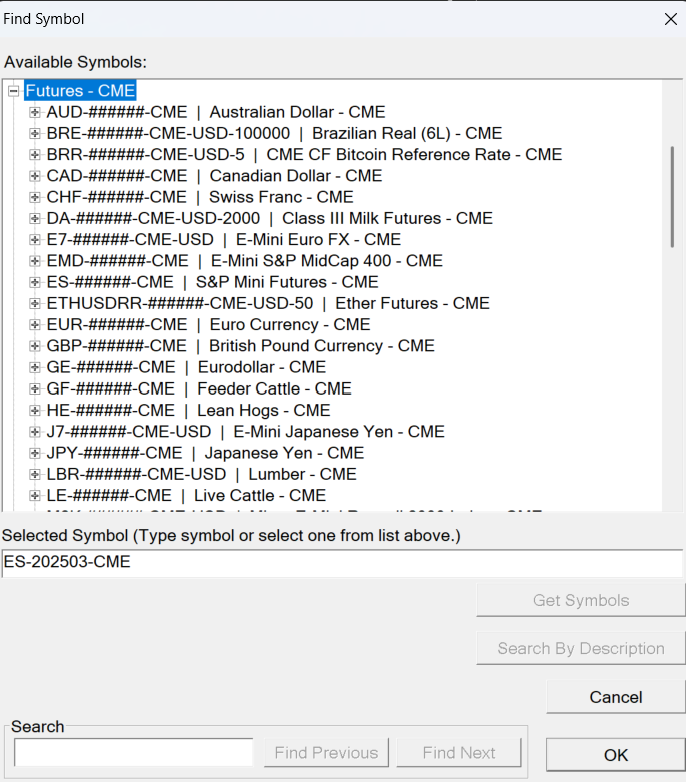Screen dimensions: 686x782
Task: Collapse the Futures - CME tree node
Action: [14, 91]
